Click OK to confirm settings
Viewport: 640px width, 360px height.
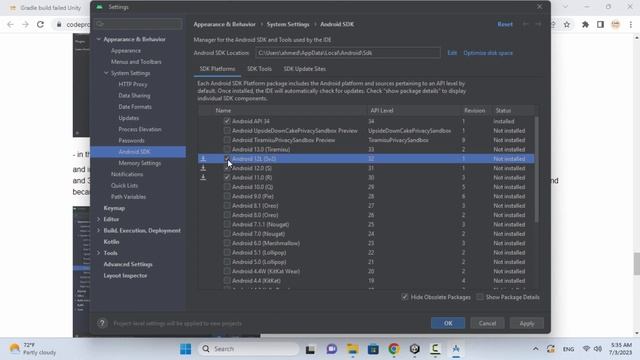pos(448,323)
